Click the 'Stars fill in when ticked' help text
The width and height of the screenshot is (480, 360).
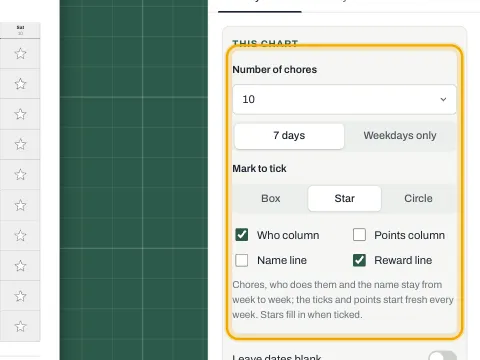(311, 315)
